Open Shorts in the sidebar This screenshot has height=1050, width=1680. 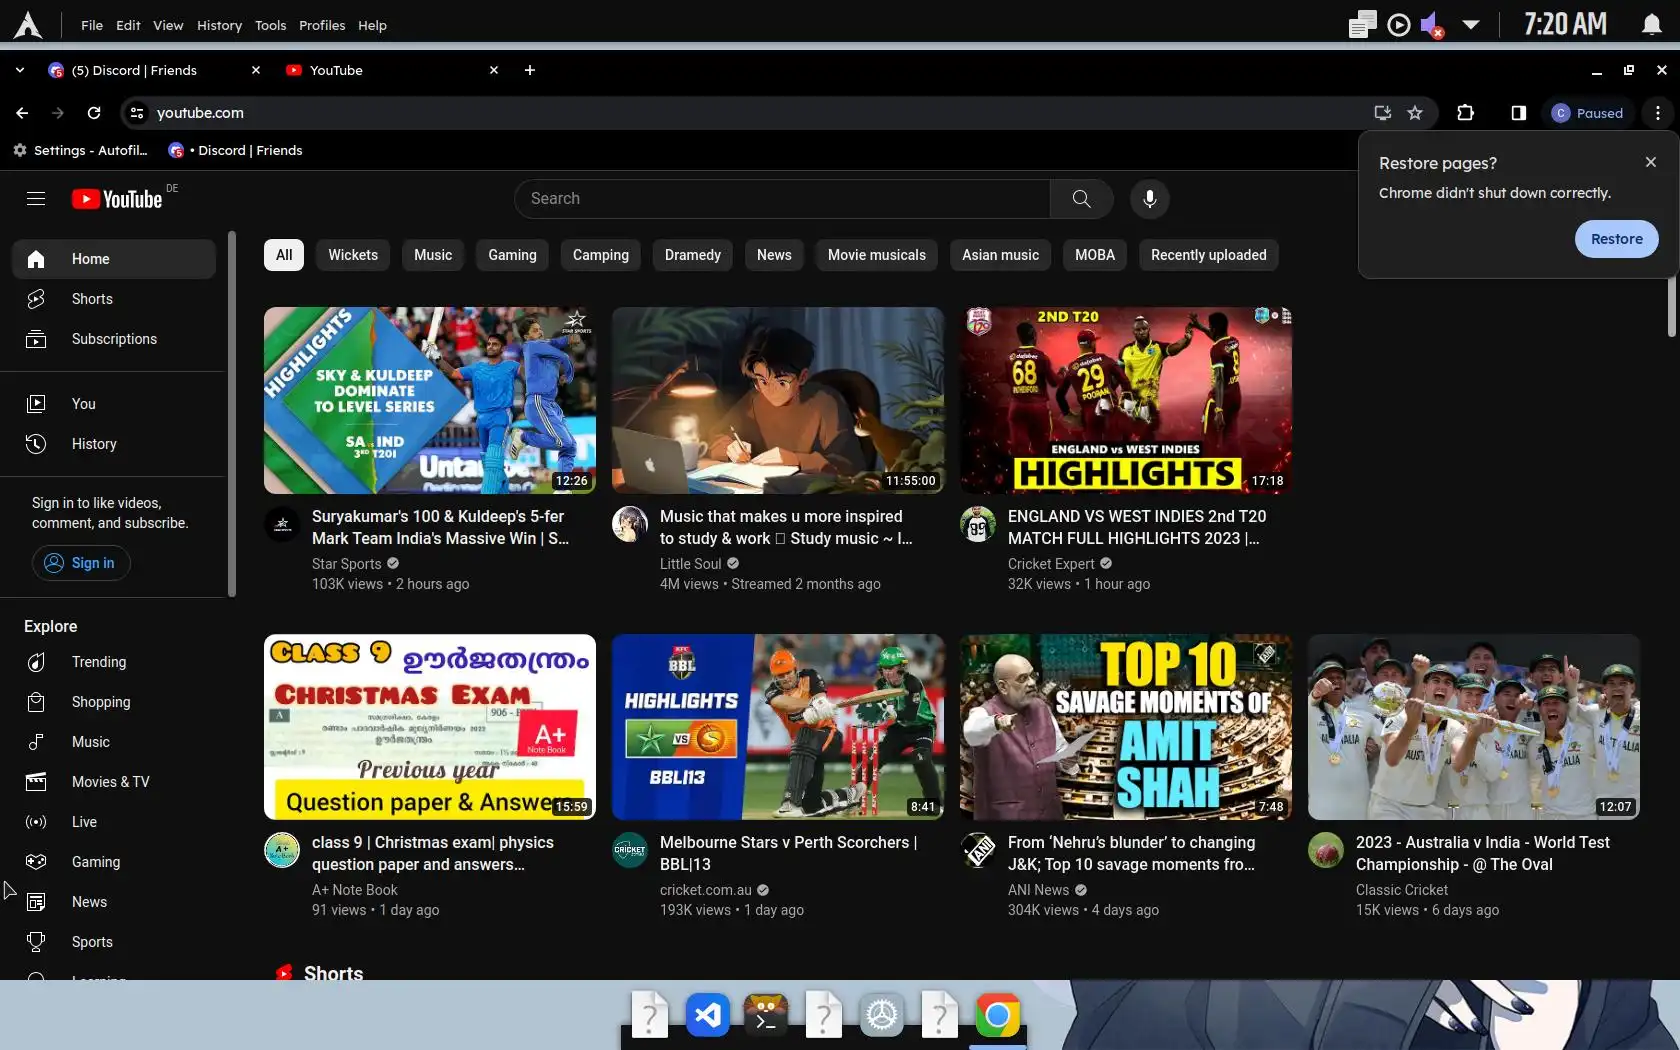pos(114,299)
